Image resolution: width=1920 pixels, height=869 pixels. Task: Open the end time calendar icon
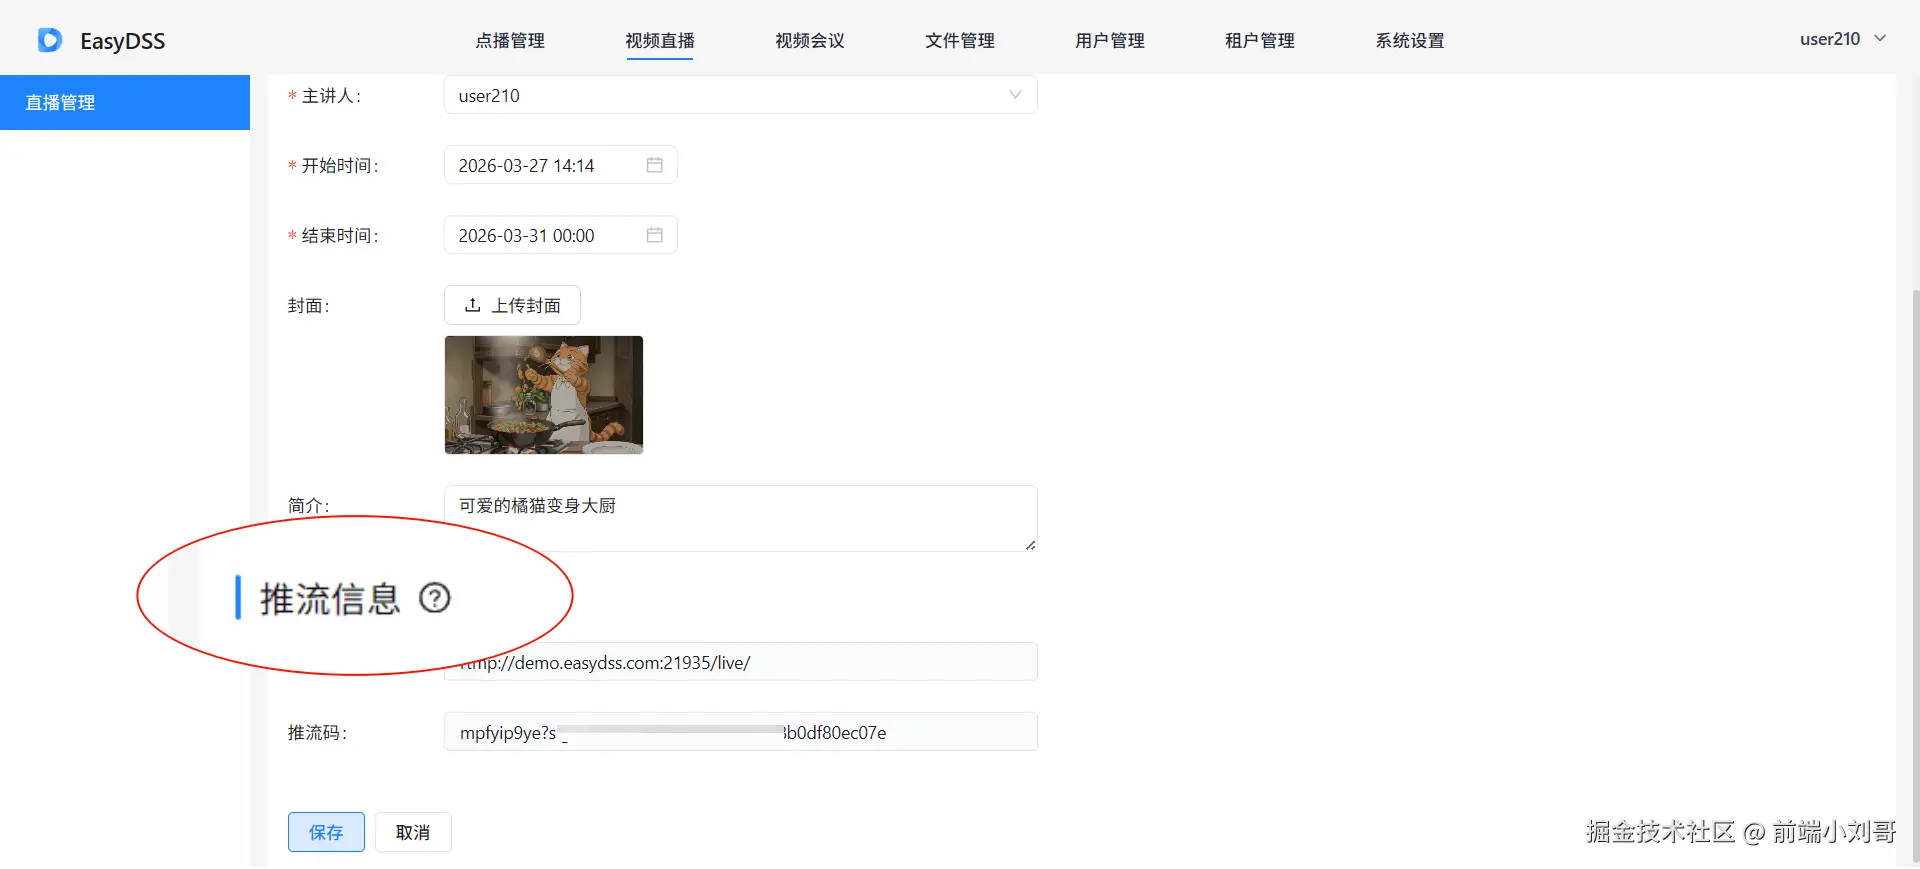point(655,235)
